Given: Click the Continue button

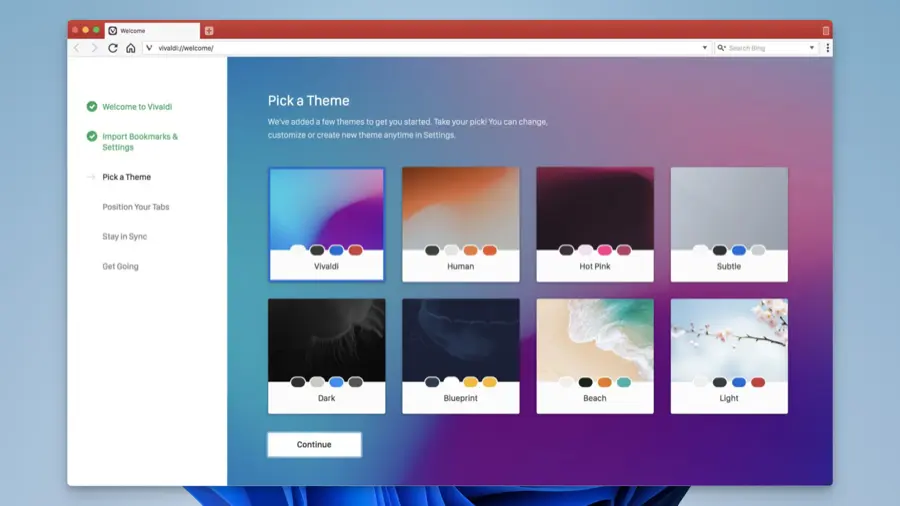Looking at the screenshot, I should click(314, 445).
